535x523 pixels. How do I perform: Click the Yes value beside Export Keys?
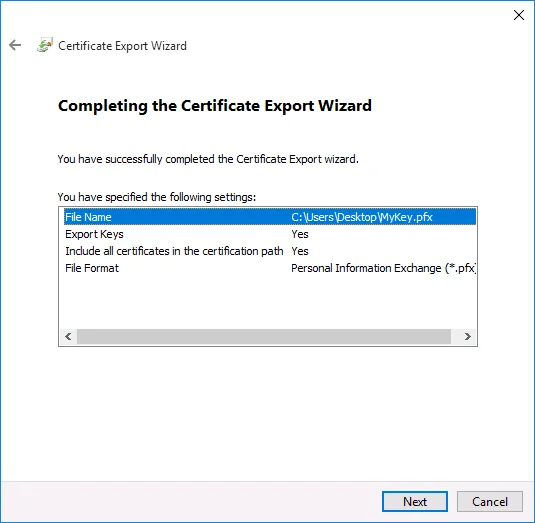[x=300, y=234]
